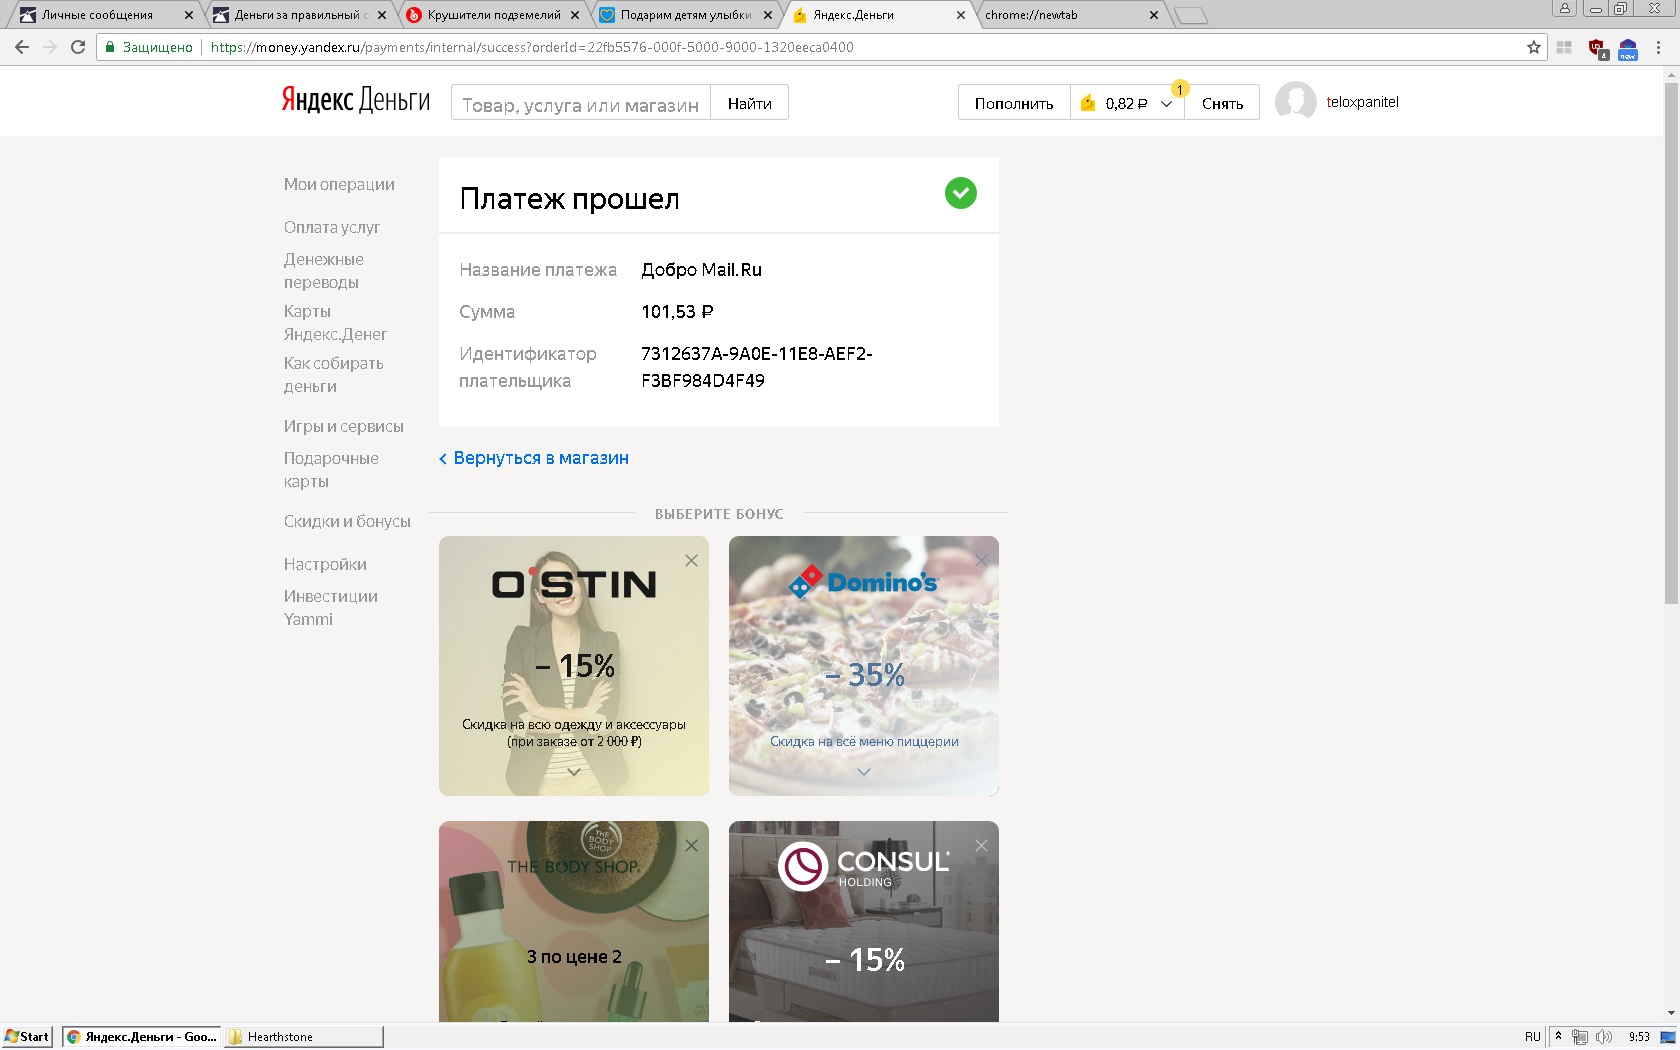The height and width of the screenshot is (1050, 1680).
Task: Click the Яндекс Деньги logo
Action: pos(355,100)
